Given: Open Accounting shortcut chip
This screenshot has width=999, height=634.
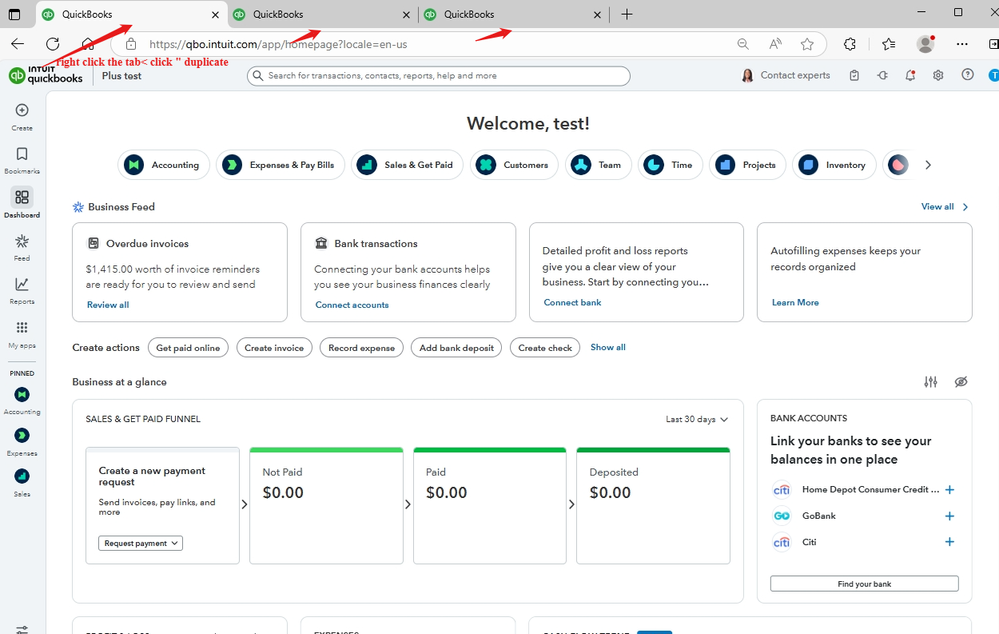Looking at the screenshot, I should 164,165.
